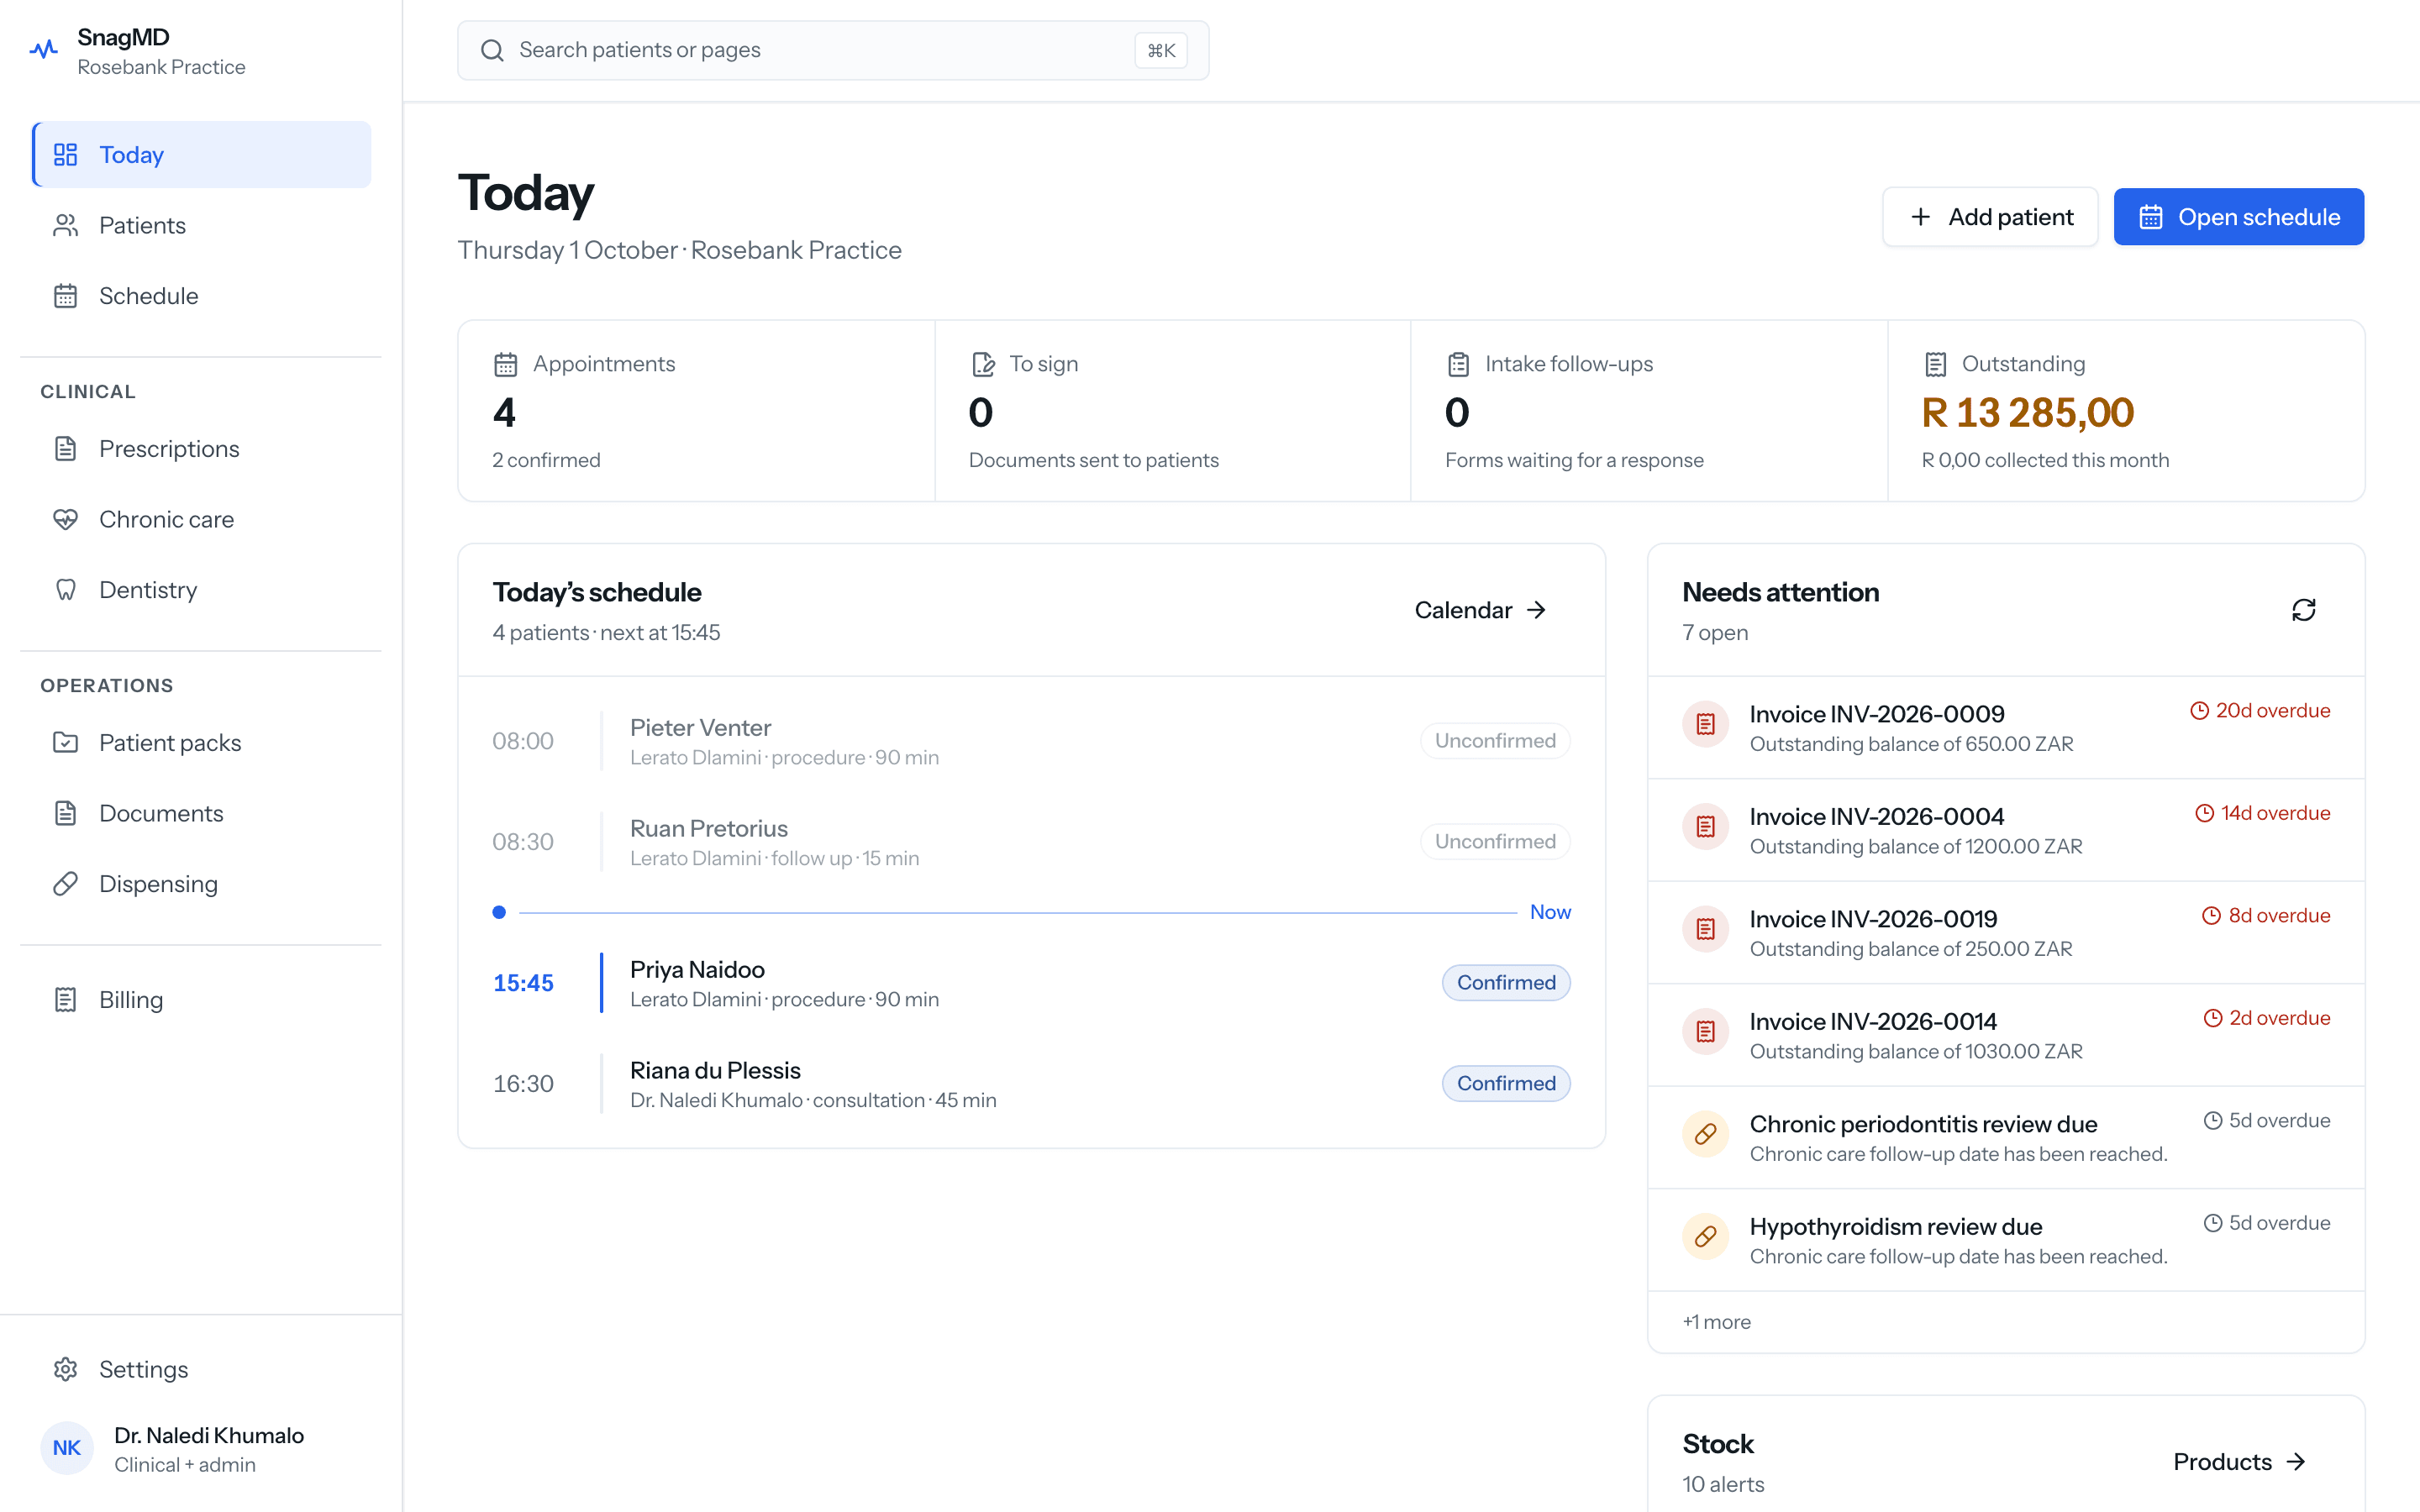Go to Patients in the sidebar
The width and height of the screenshot is (2420, 1512).
click(202, 225)
